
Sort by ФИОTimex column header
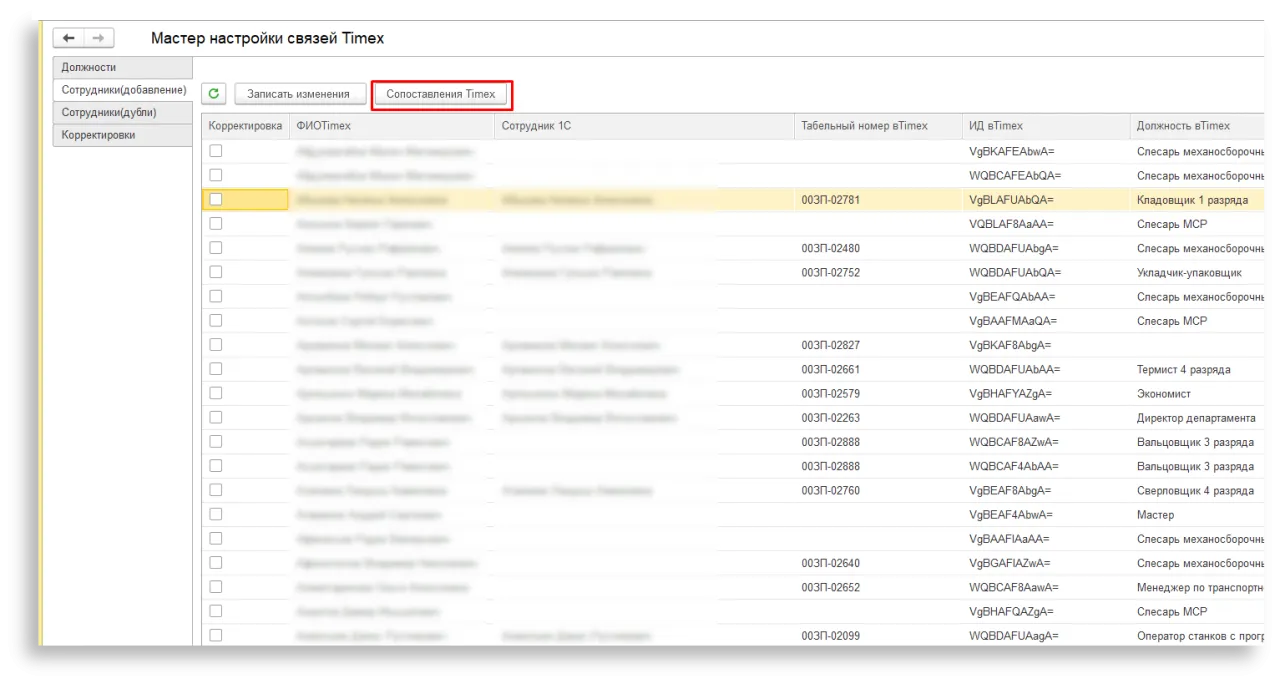(x=324, y=126)
